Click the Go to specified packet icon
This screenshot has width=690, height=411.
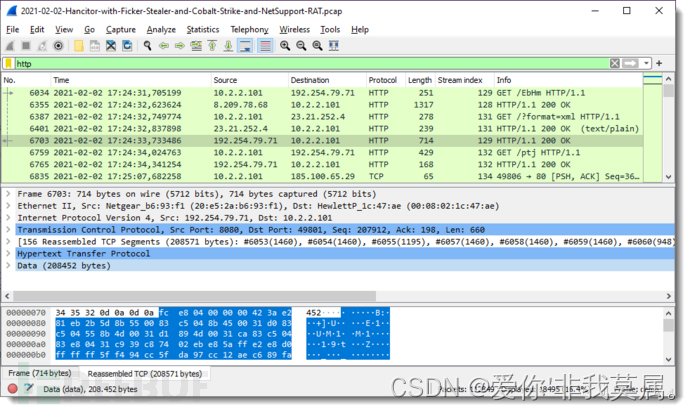[x=196, y=46]
